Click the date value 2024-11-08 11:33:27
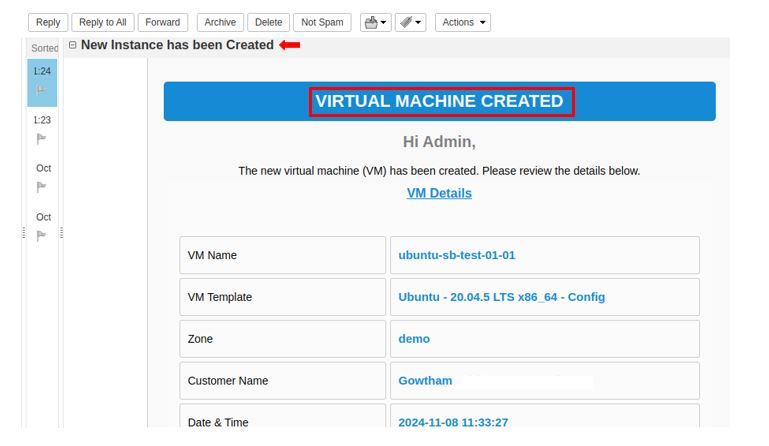The height and width of the screenshot is (446, 769). [453, 422]
